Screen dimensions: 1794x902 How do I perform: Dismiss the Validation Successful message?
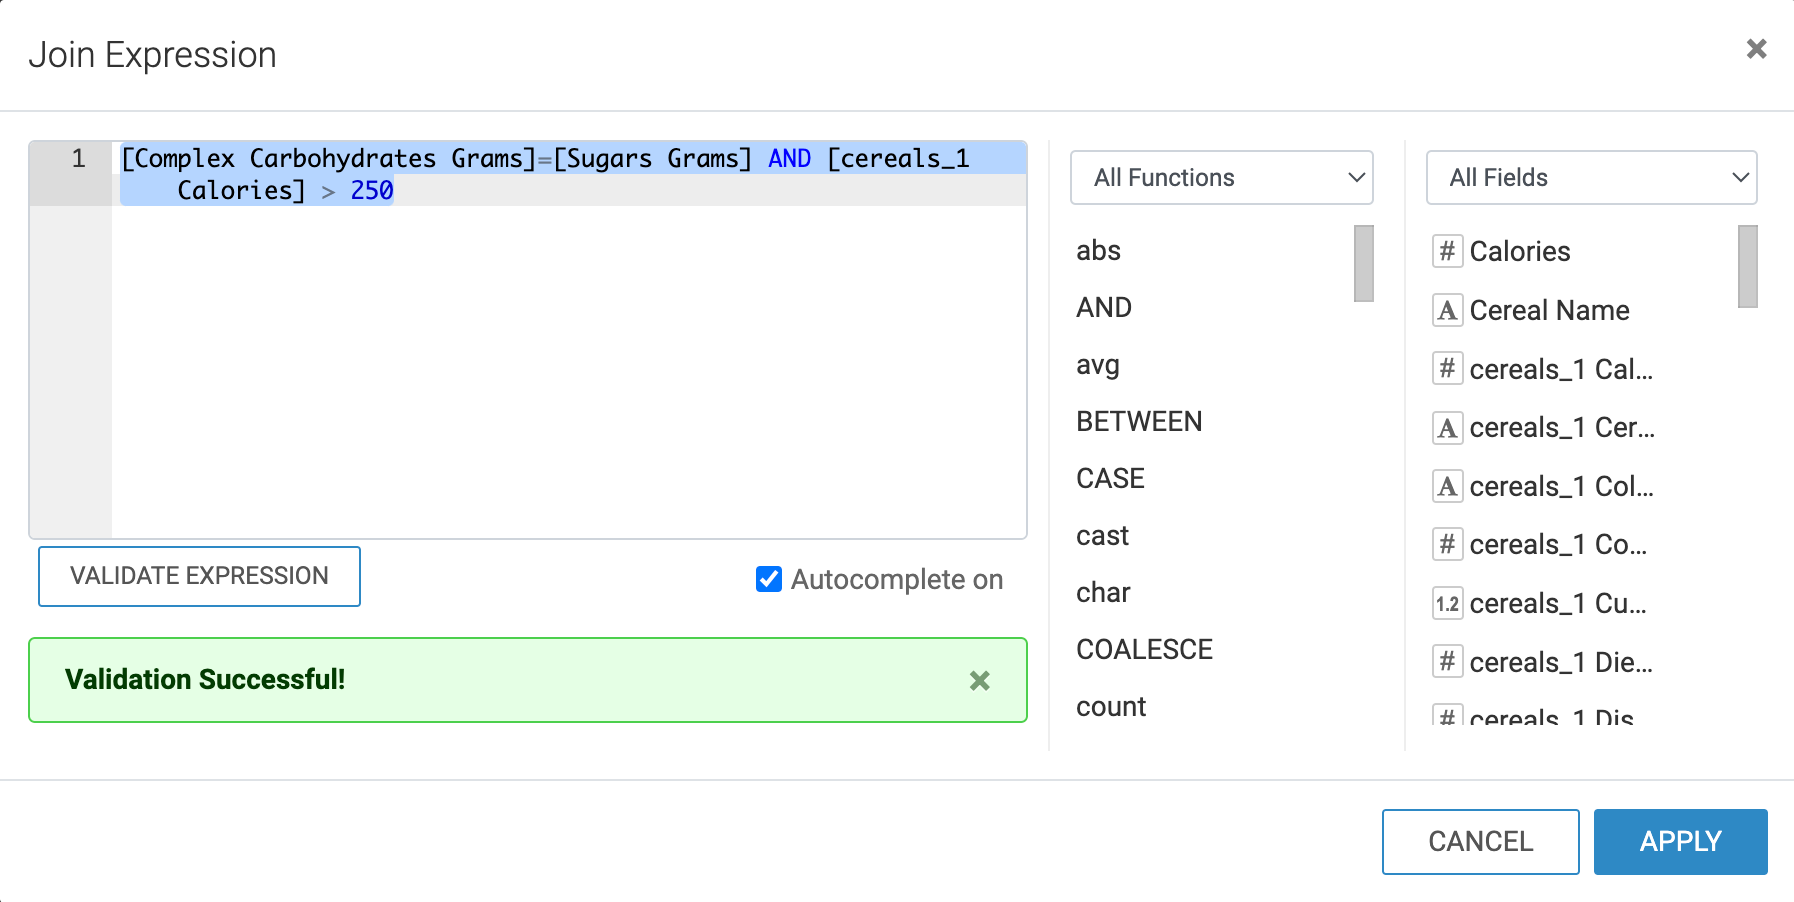click(x=979, y=681)
